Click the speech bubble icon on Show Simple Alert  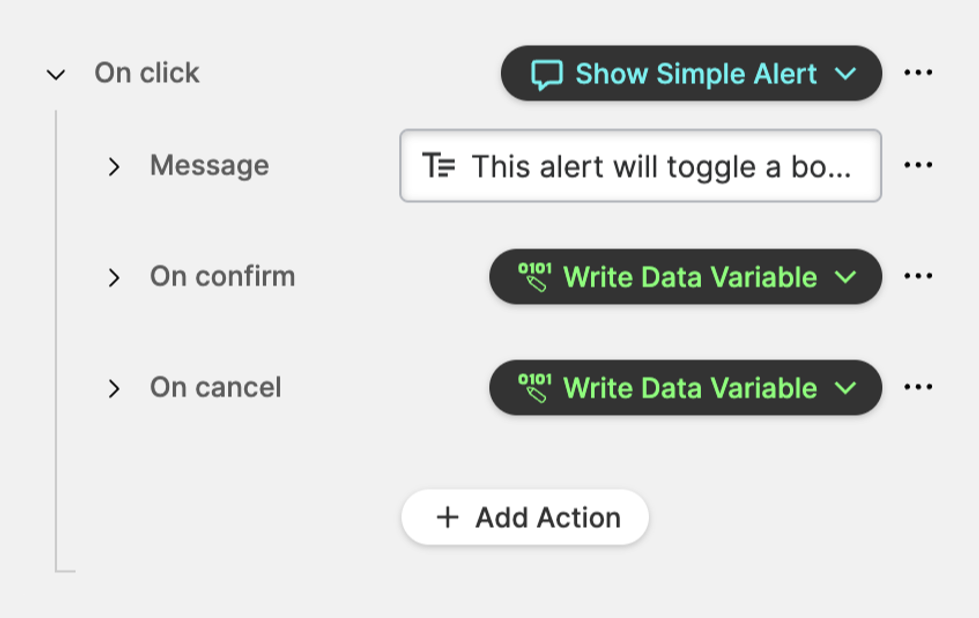click(546, 74)
